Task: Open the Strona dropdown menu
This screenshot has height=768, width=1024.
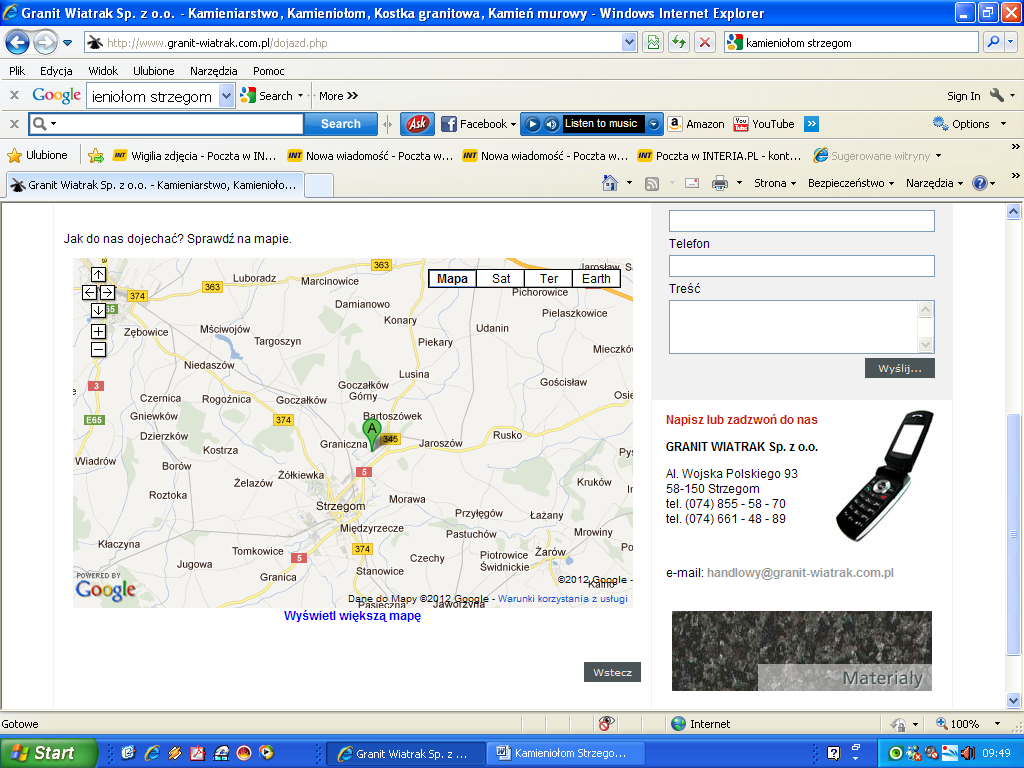Action: (775, 183)
